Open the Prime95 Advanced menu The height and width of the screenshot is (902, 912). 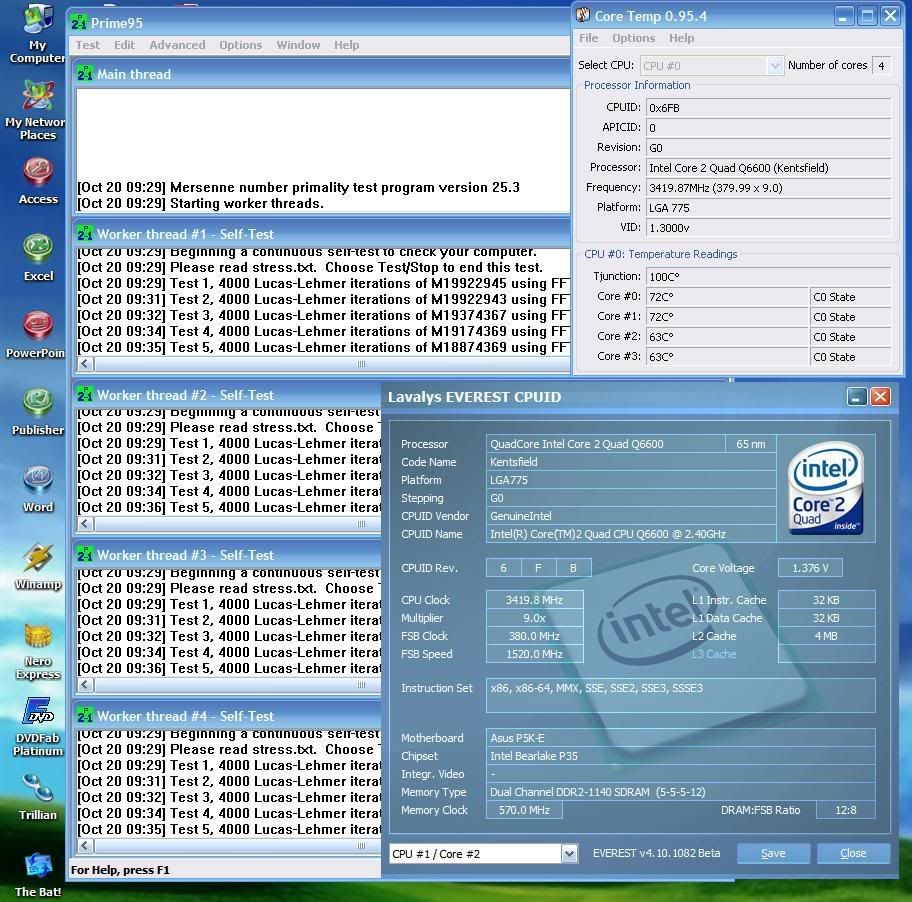(x=177, y=45)
